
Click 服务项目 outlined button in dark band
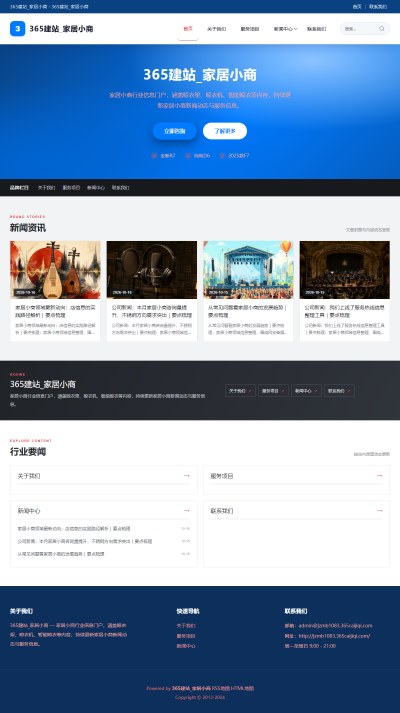(x=273, y=391)
